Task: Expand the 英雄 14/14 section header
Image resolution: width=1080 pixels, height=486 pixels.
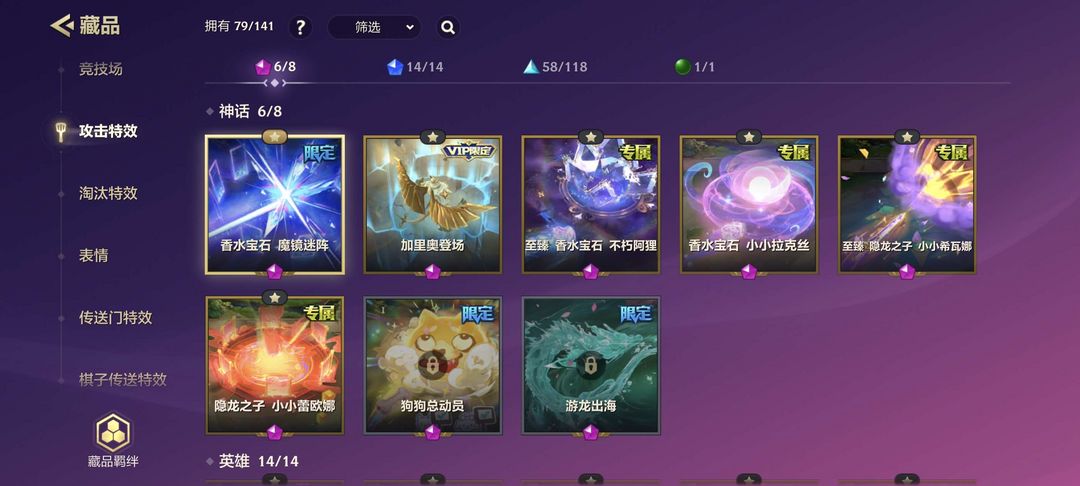Action: pyautogui.click(x=253, y=461)
